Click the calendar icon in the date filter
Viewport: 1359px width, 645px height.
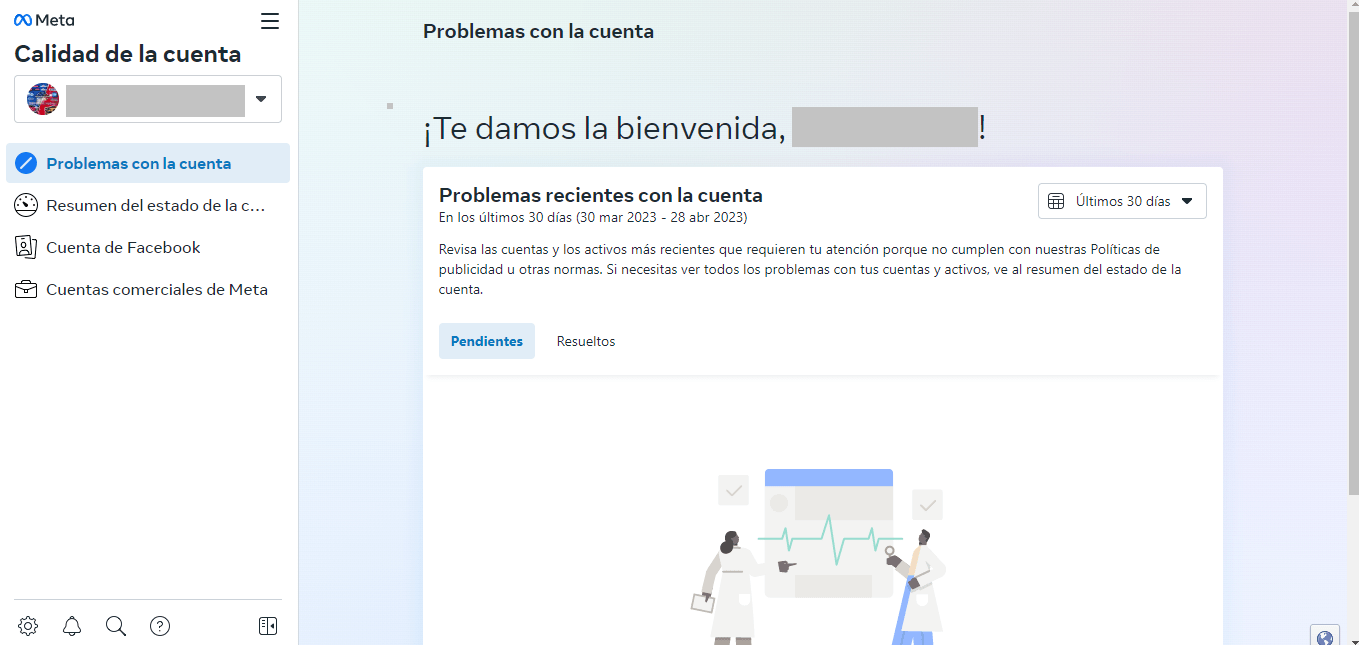tap(1056, 200)
